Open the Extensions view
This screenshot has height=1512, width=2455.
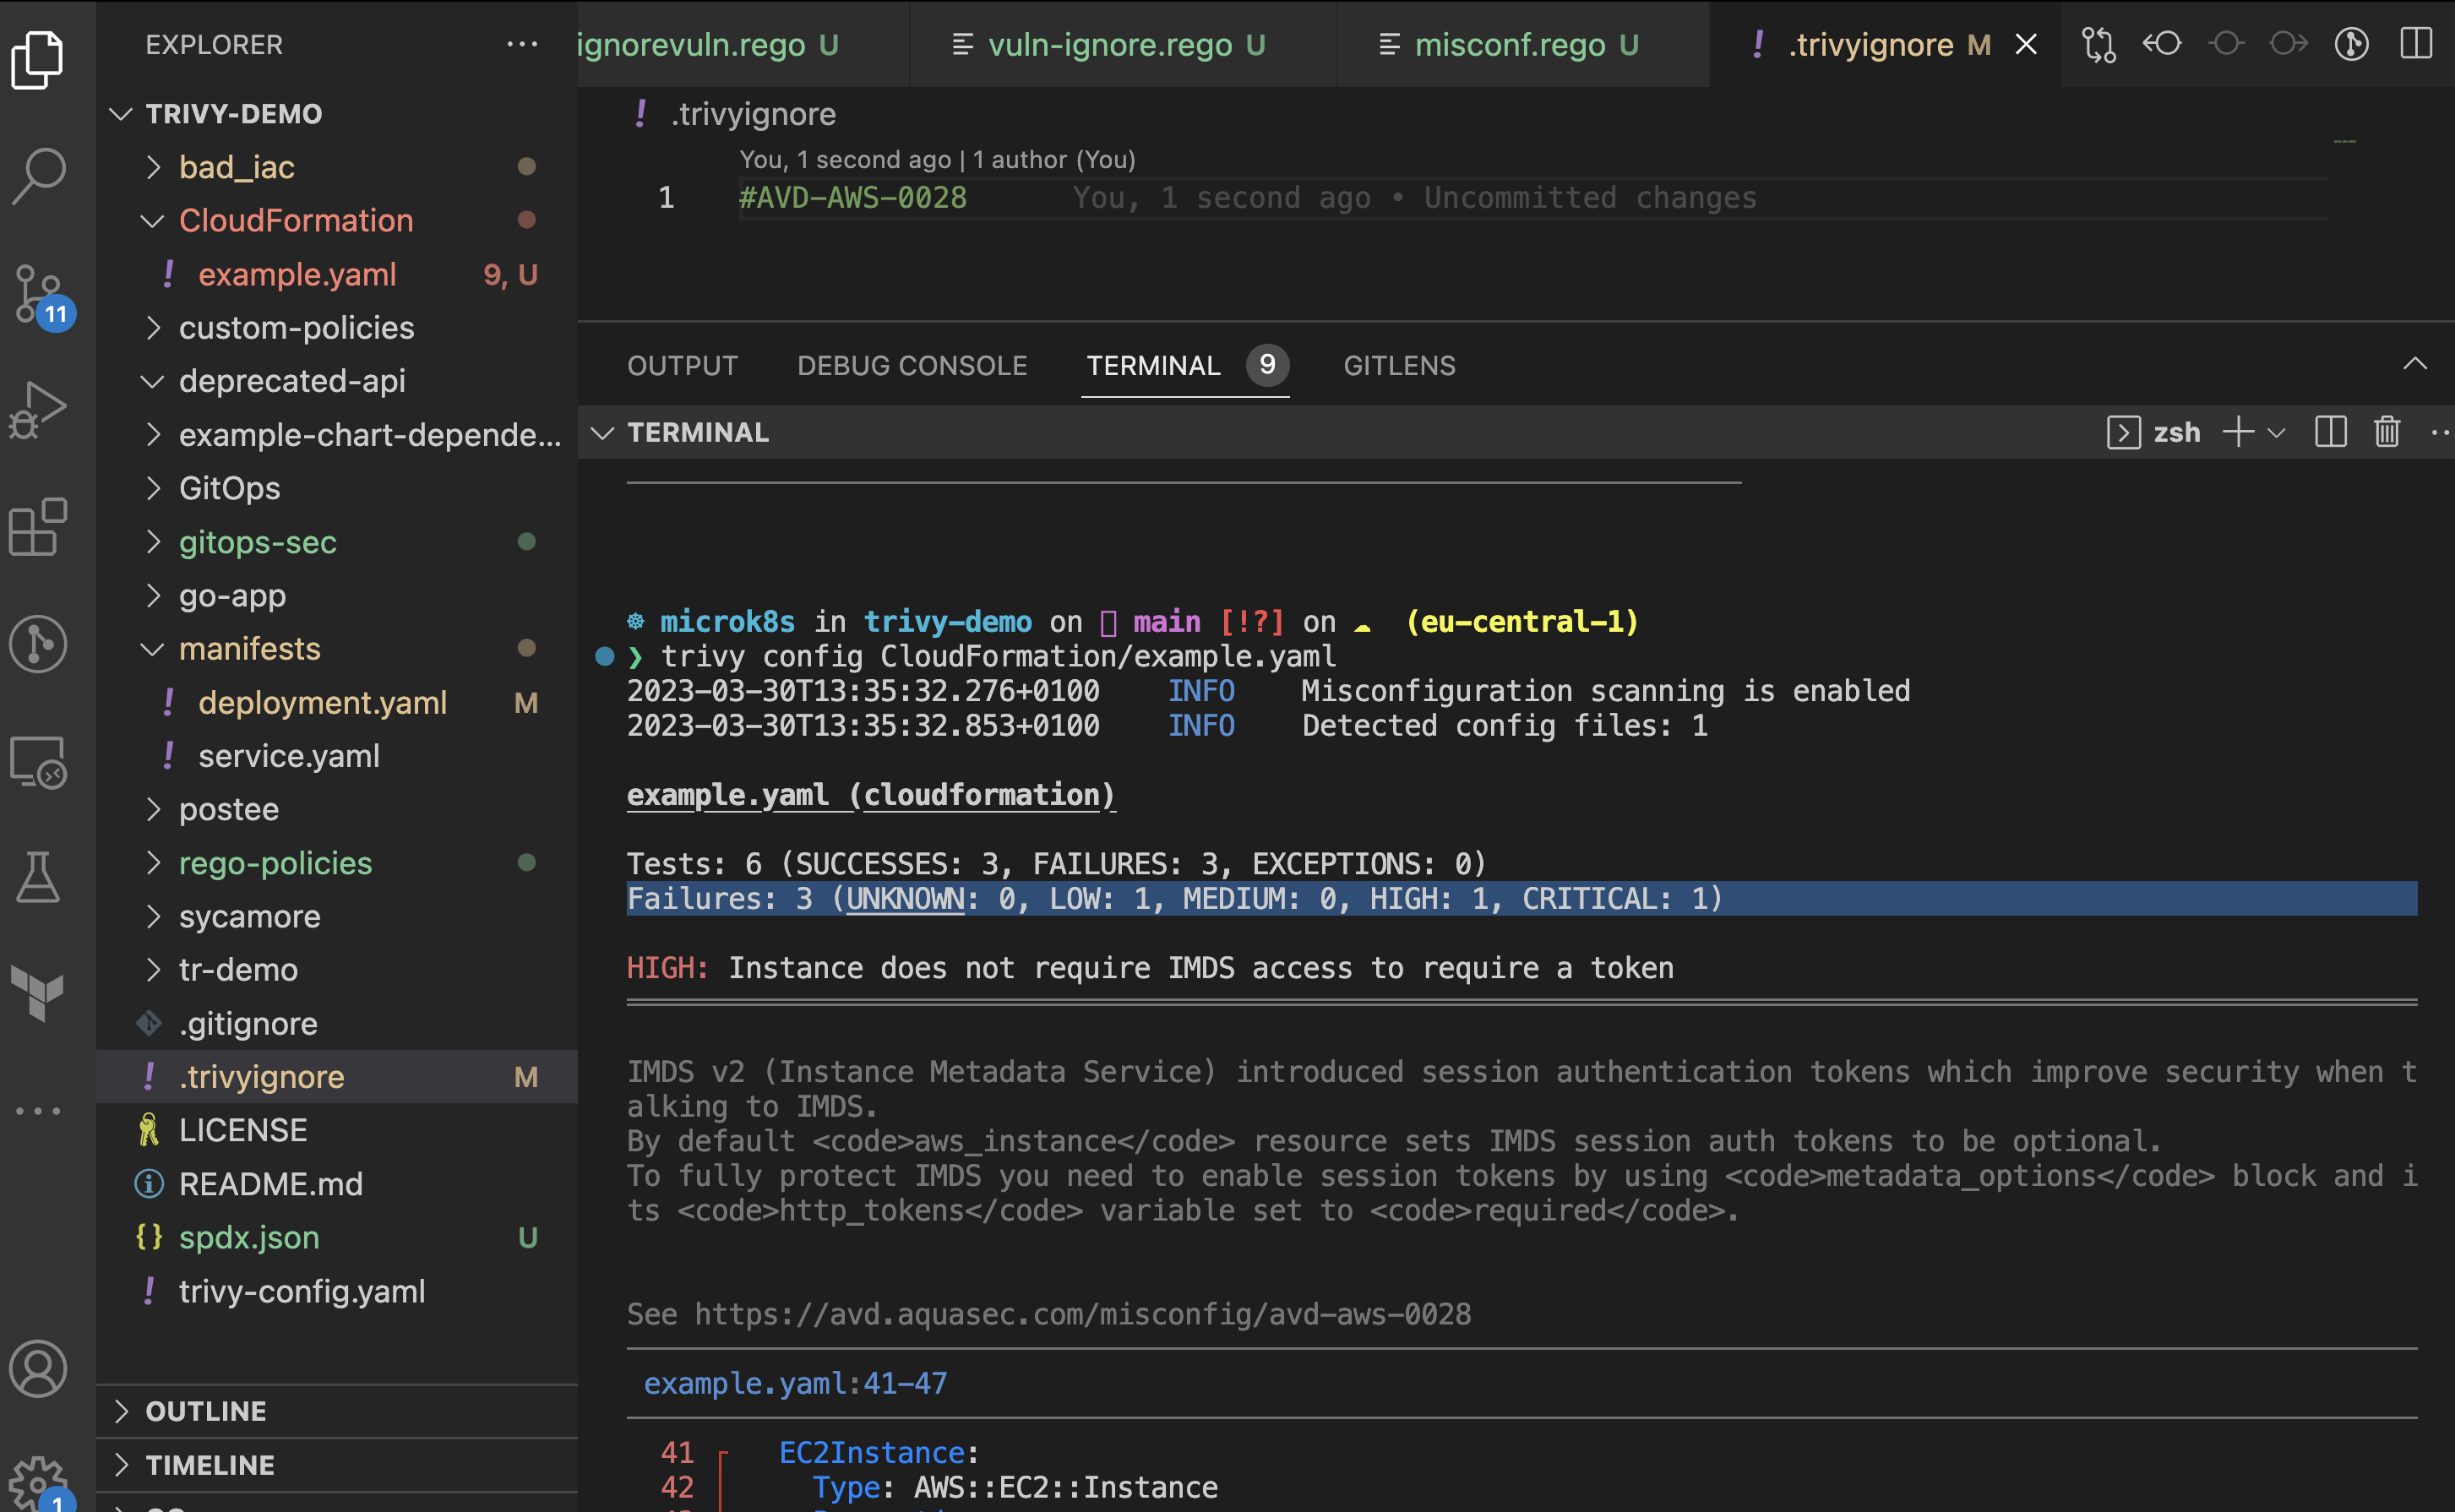[x=40, y=527]
